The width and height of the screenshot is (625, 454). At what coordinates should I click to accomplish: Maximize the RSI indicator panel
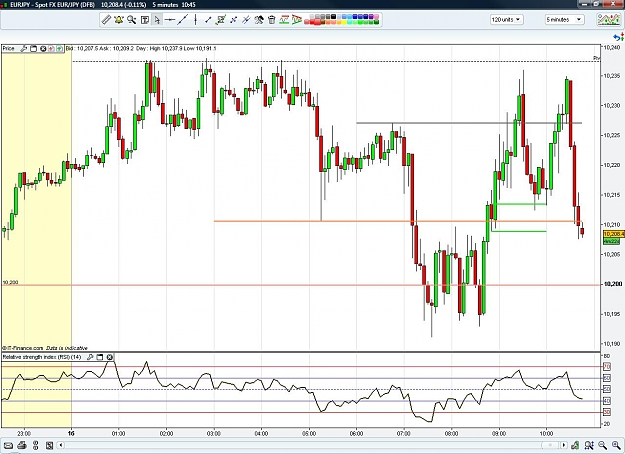click(x=100, y=357)
